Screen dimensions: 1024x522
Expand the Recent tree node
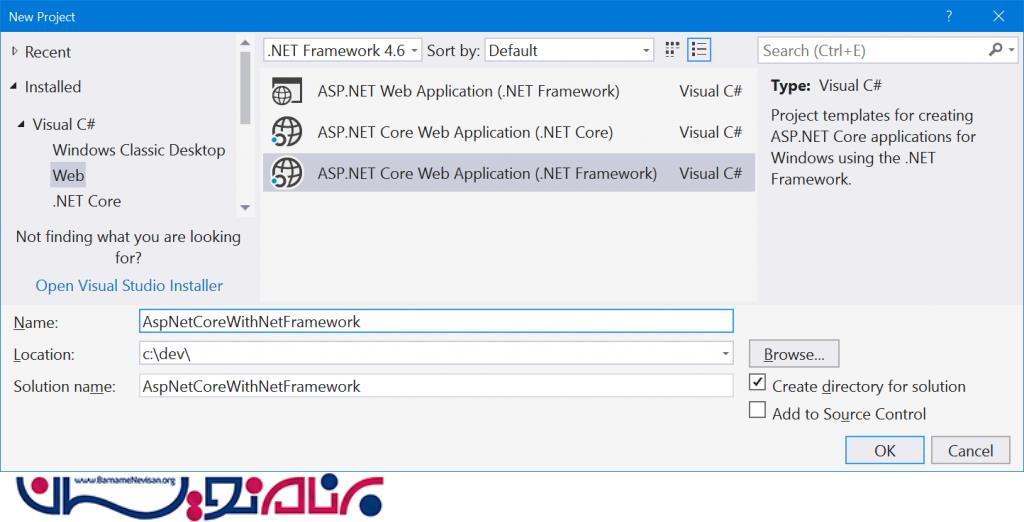(x=14, y=52)
